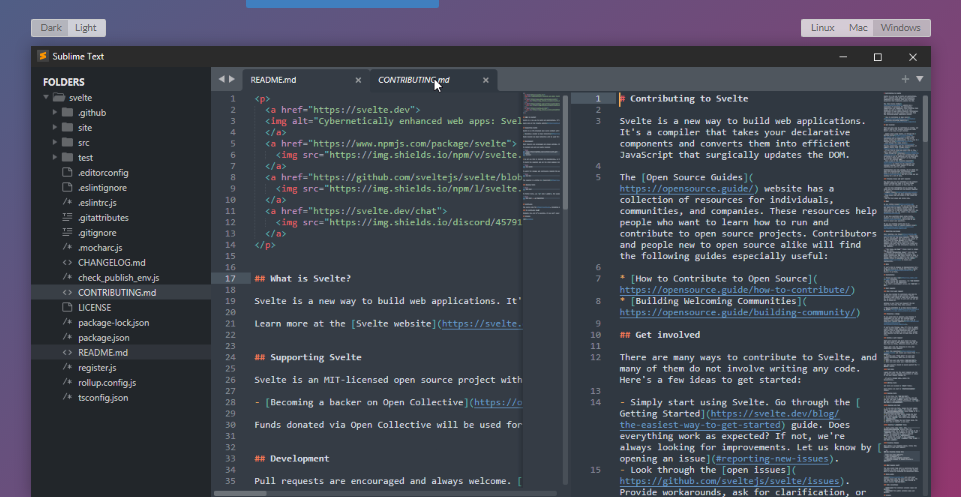The height and width of the screenshot is (497, 961).
Task: Click 'Contributing to Svelte' title line
Action: (x=689, y=99)
